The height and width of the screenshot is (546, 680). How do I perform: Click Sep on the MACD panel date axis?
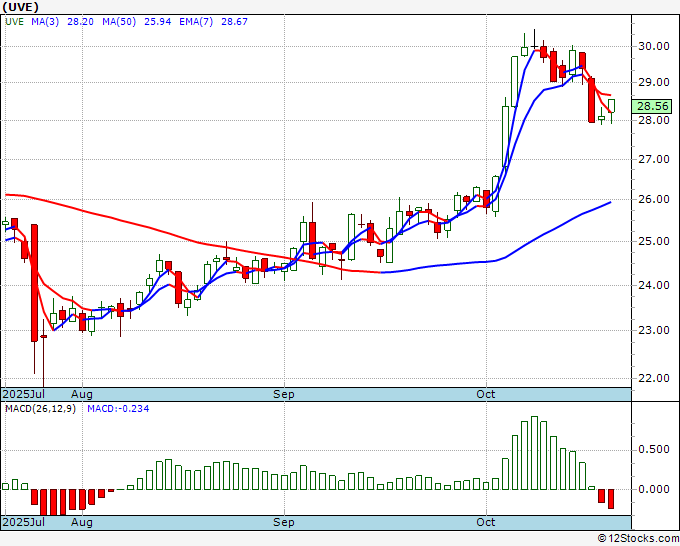284,522
